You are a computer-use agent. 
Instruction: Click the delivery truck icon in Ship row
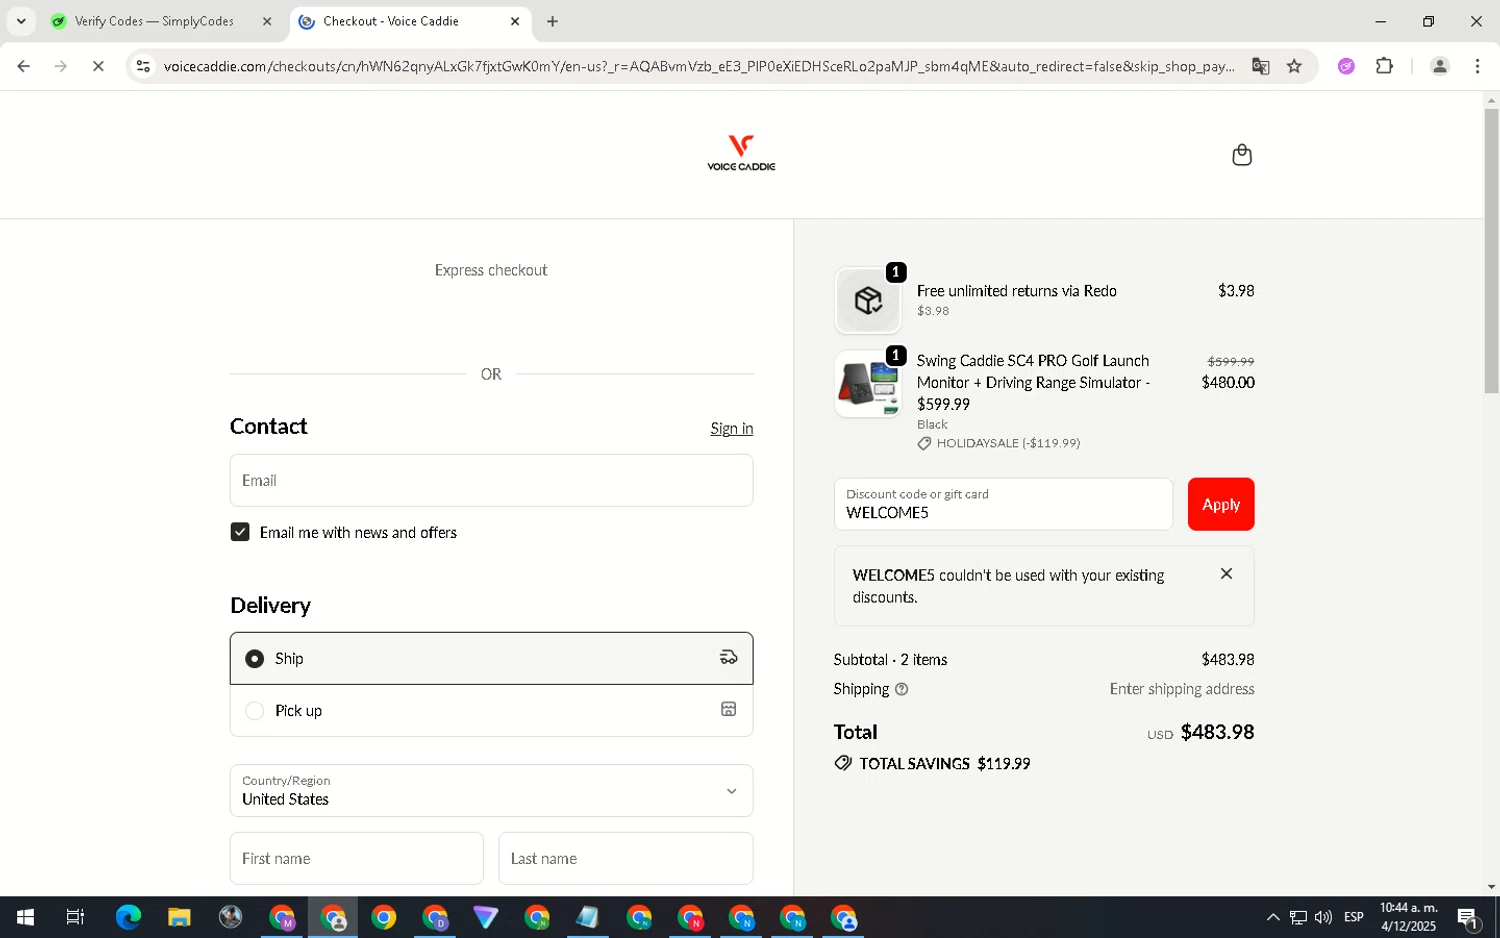(x=728, y=658)
